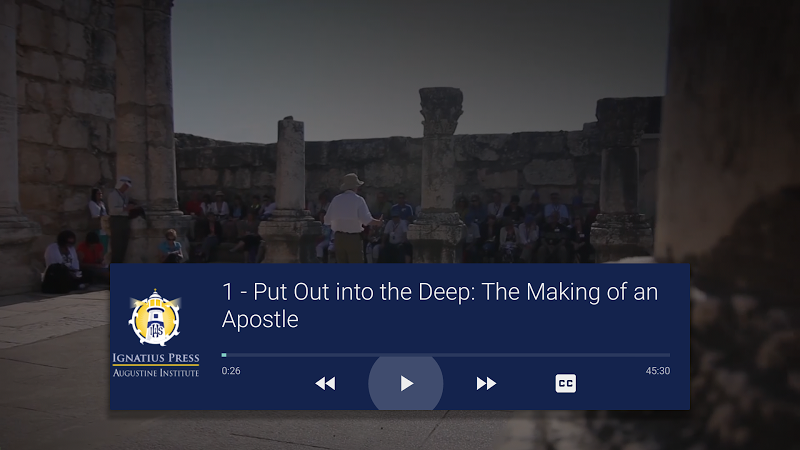Toggle closed captions with CC icon

coord(566,384)
